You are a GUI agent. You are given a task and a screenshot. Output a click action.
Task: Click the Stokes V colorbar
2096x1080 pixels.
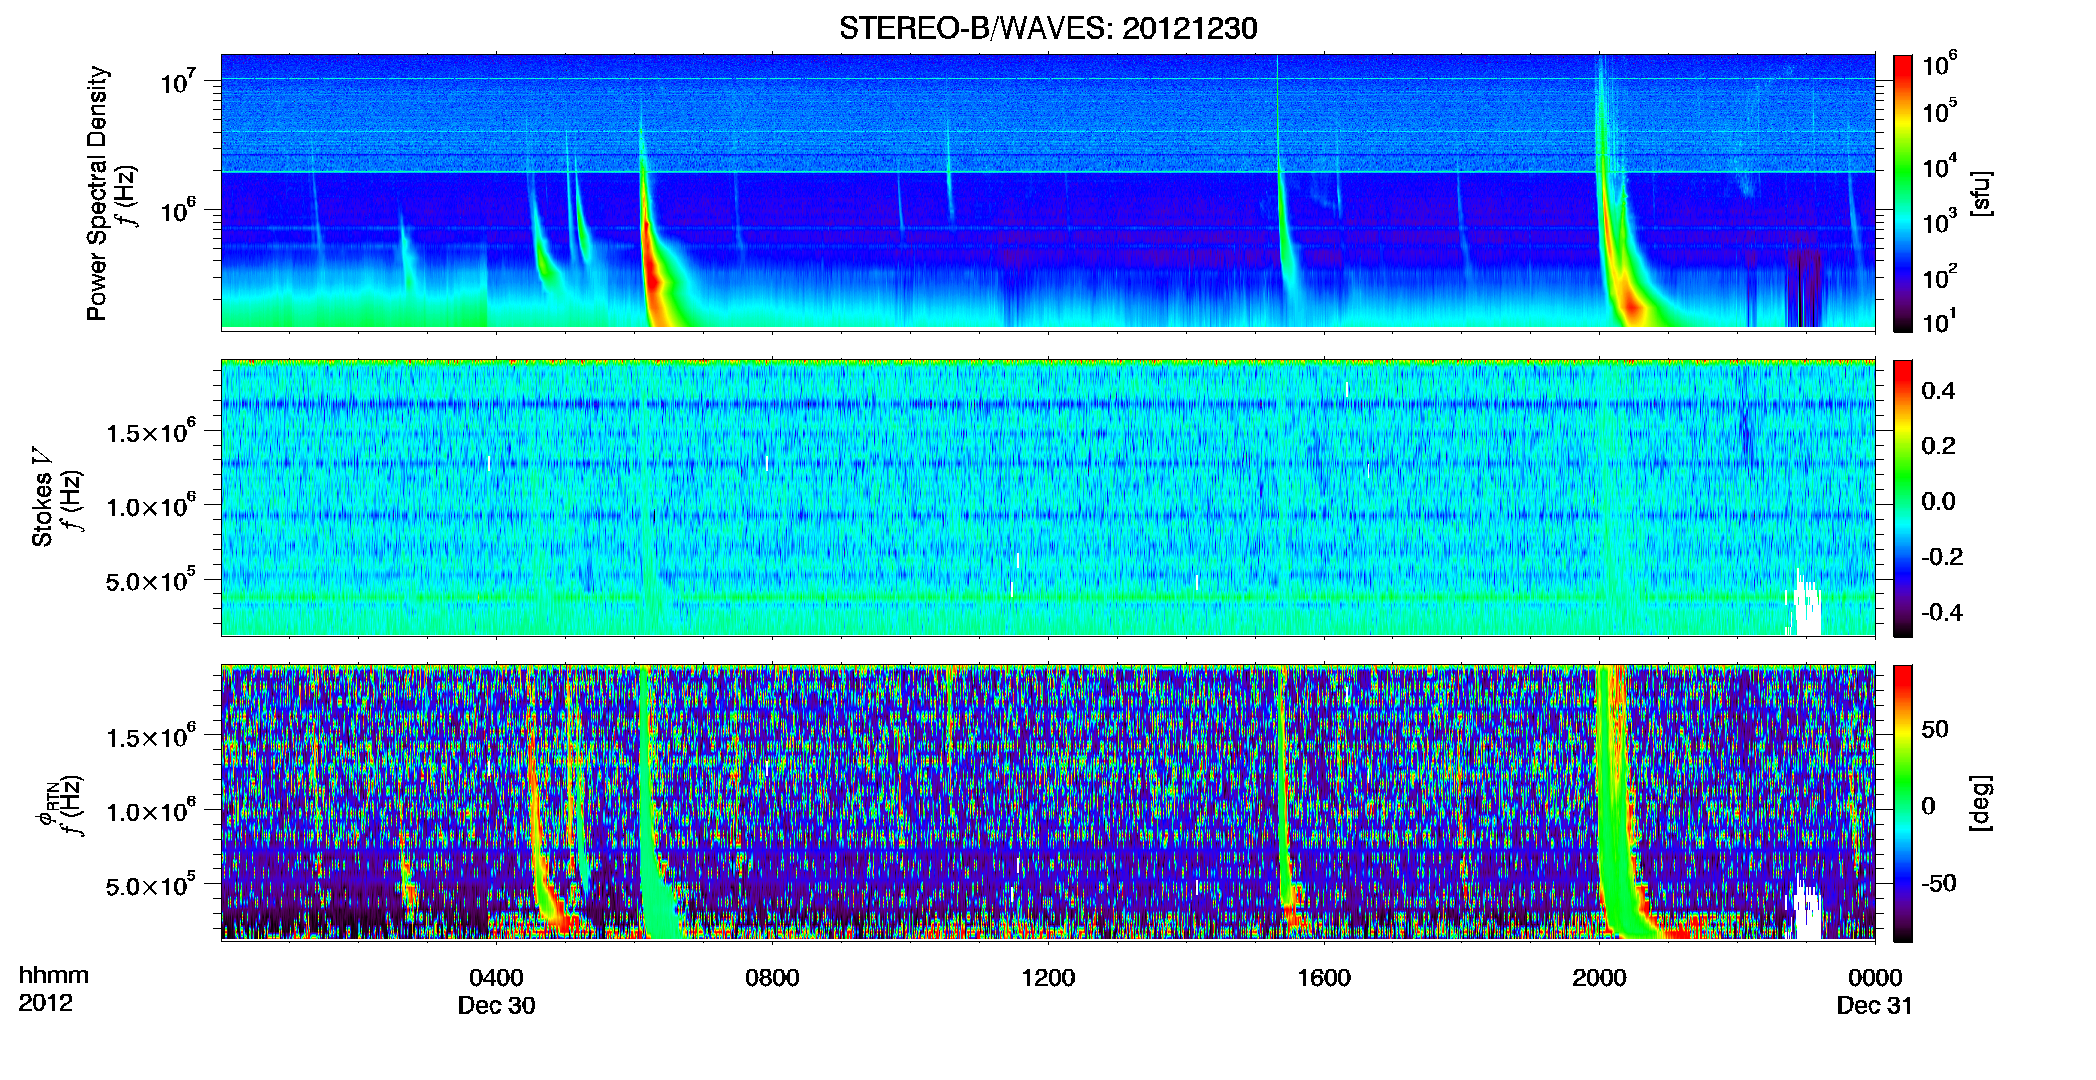click(1903, 498)
